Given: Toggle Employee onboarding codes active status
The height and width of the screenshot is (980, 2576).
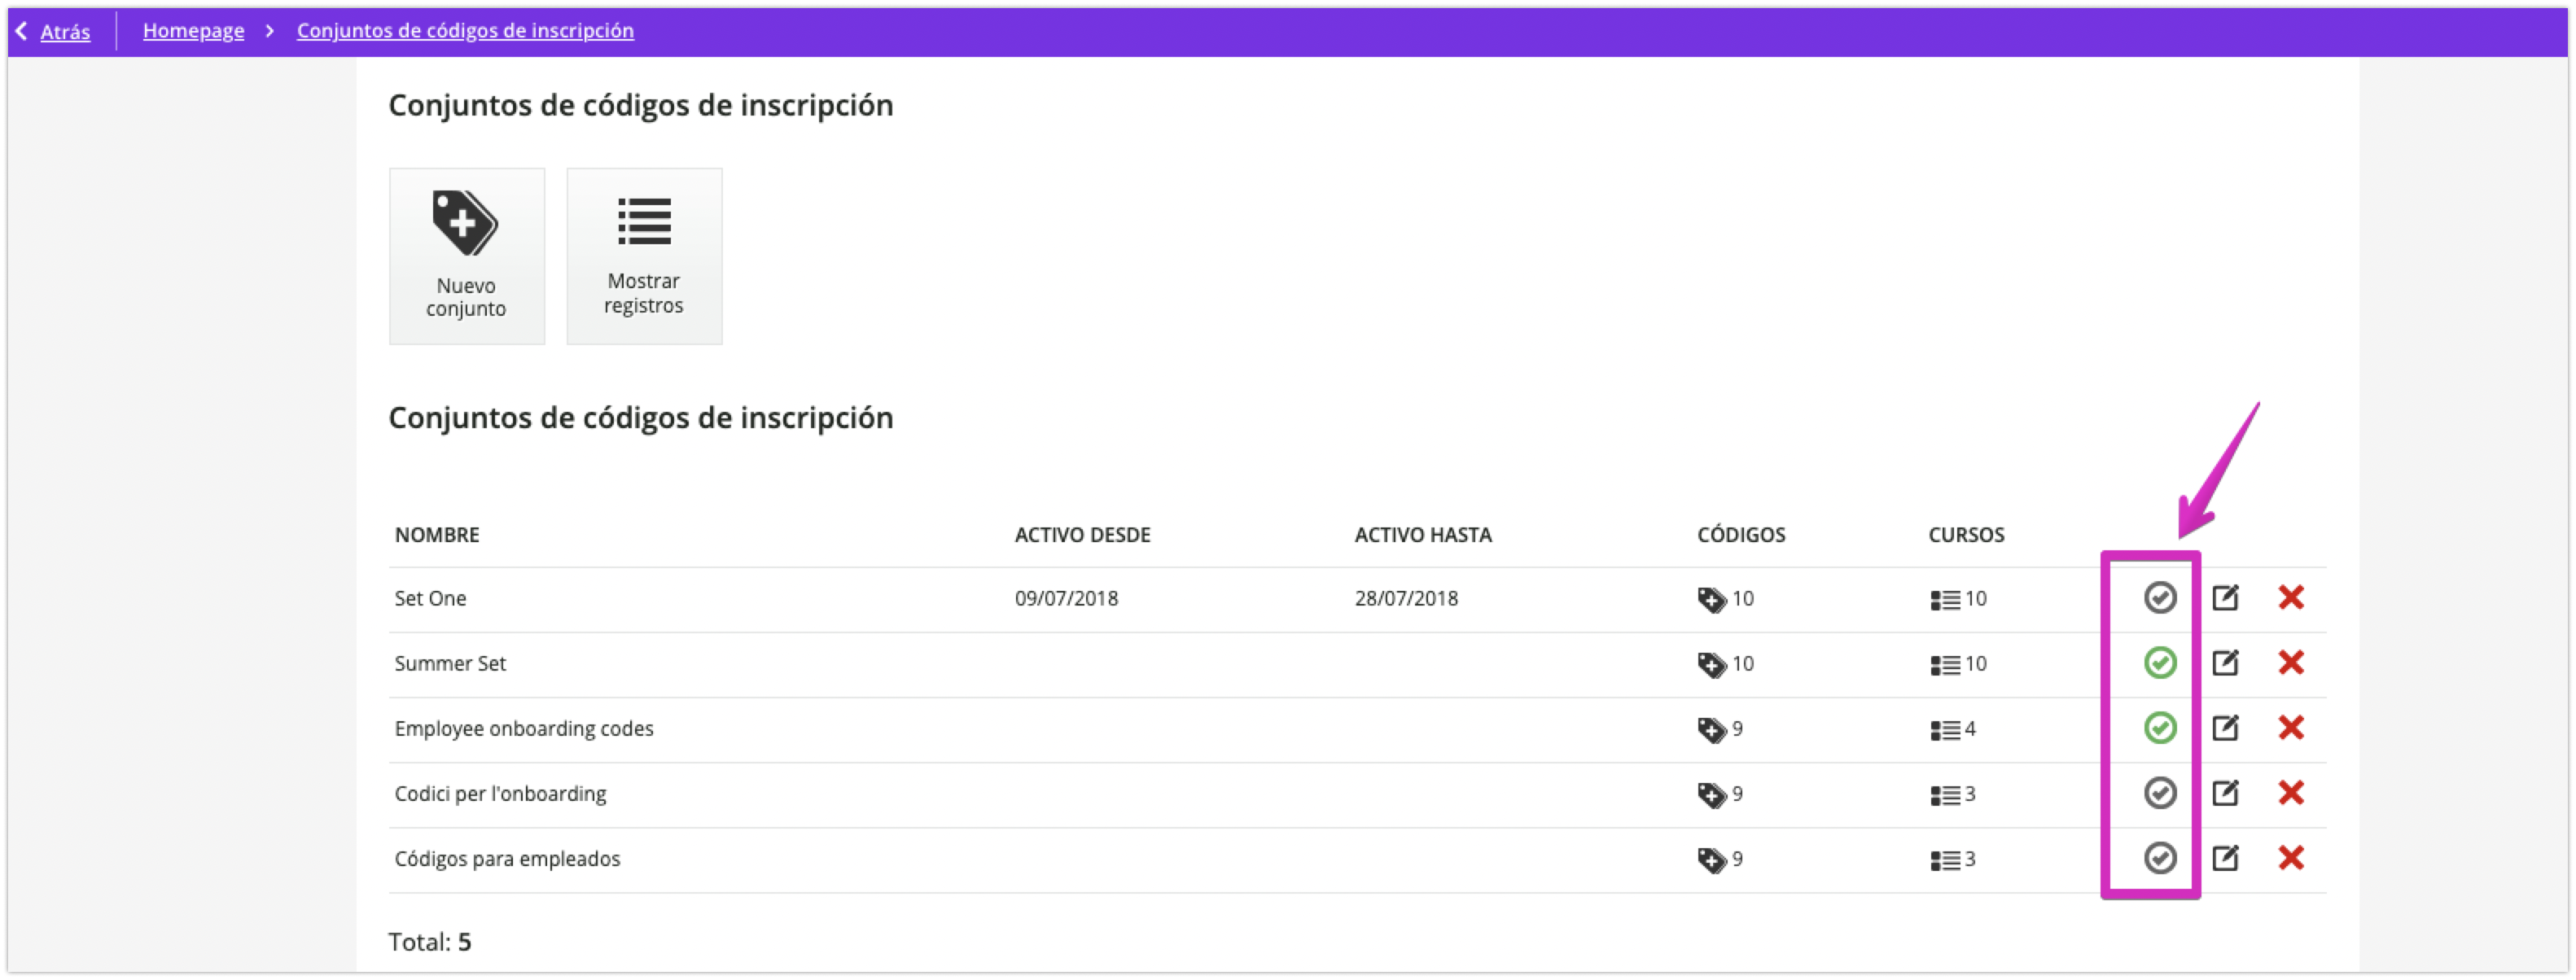Looking at the screenshot, I should tap(2160, 728).
